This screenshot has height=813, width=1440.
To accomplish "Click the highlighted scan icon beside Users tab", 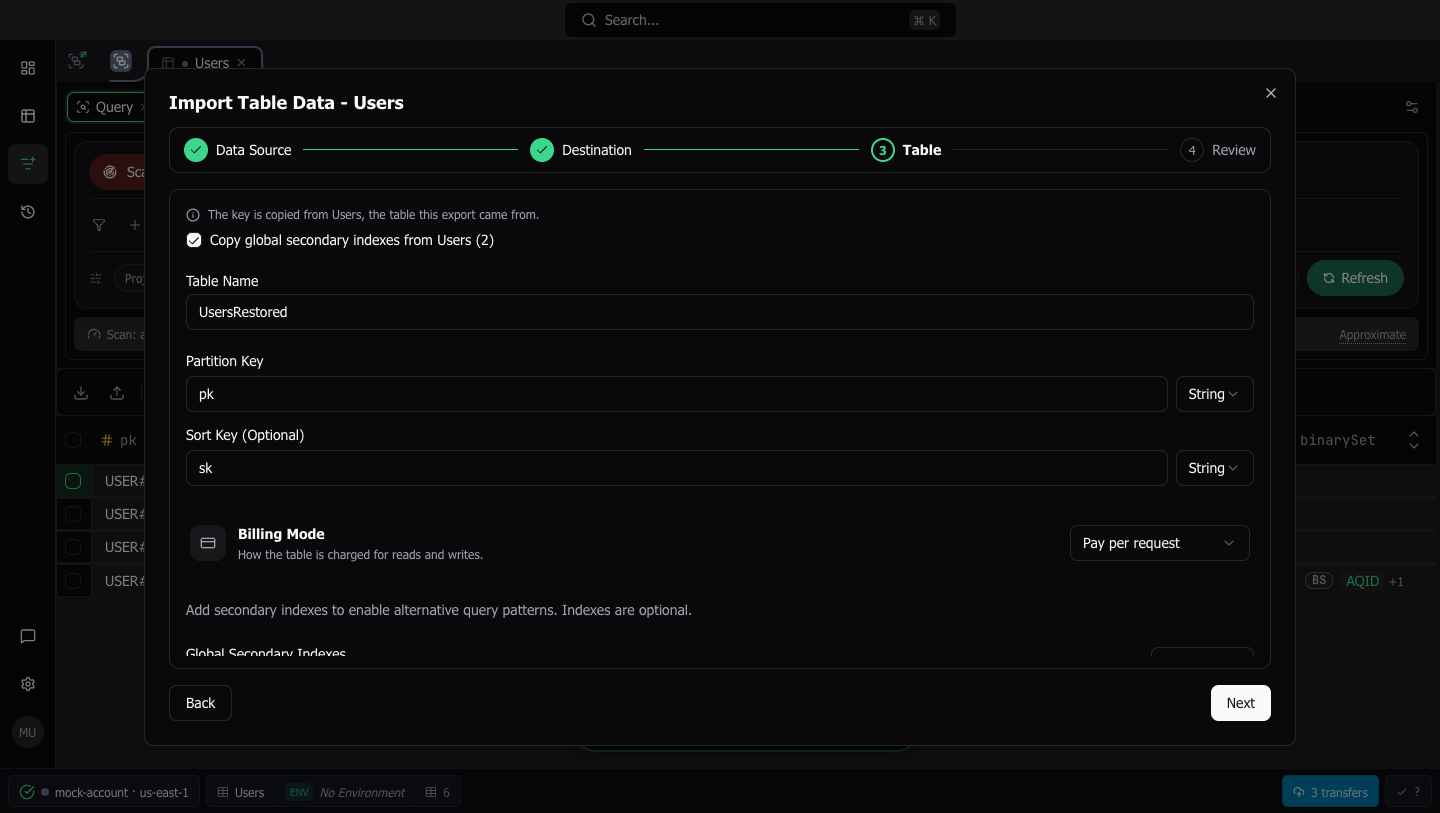I will tap(121, 61).
